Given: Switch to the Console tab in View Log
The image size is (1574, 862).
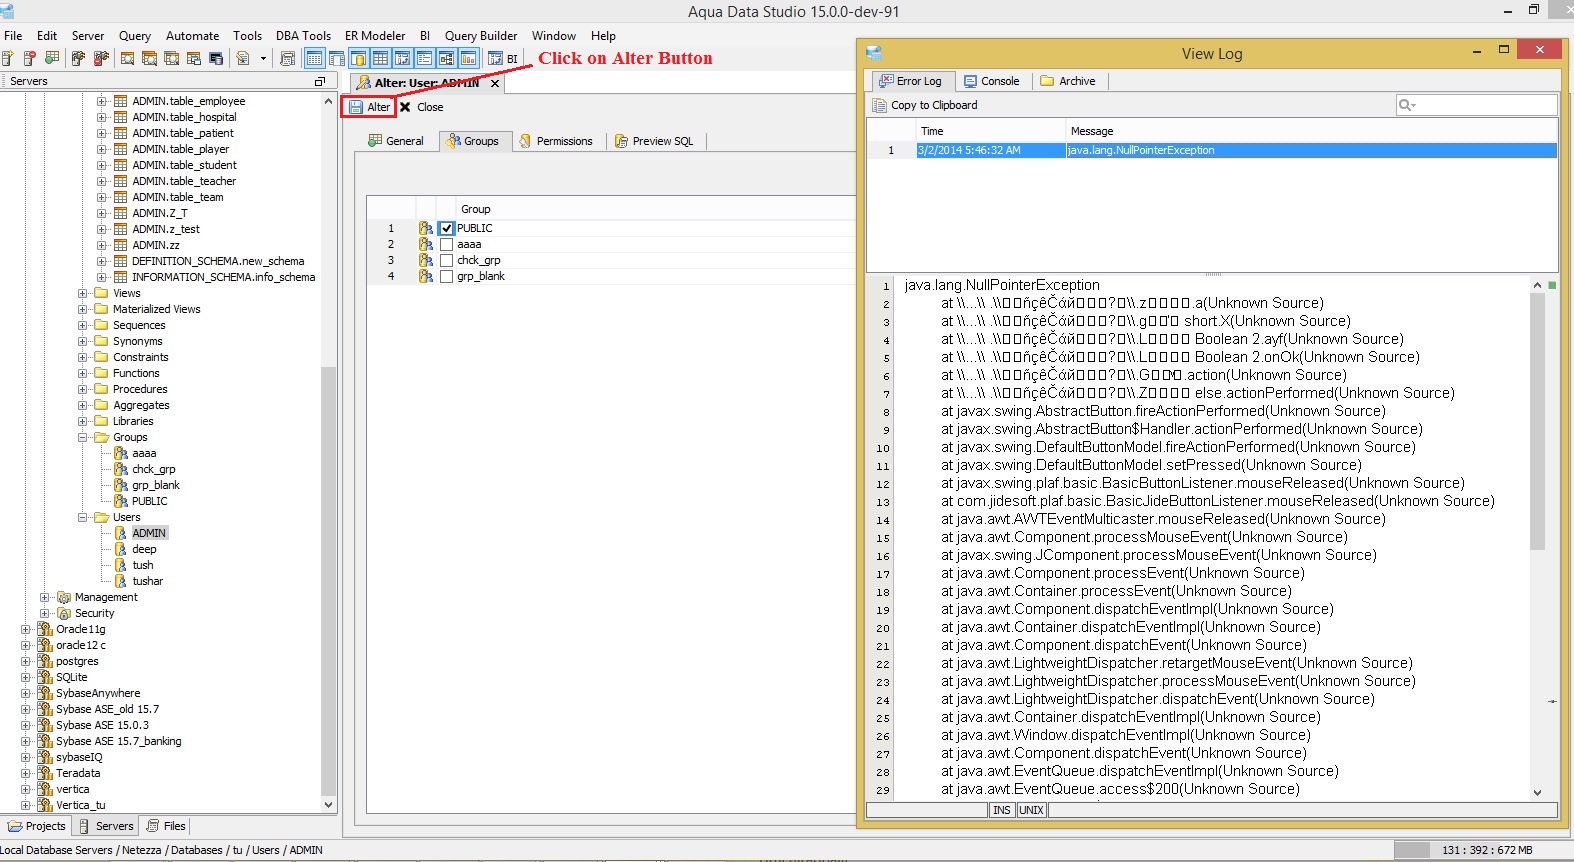Looking at the screenshot, I should 991,81.
